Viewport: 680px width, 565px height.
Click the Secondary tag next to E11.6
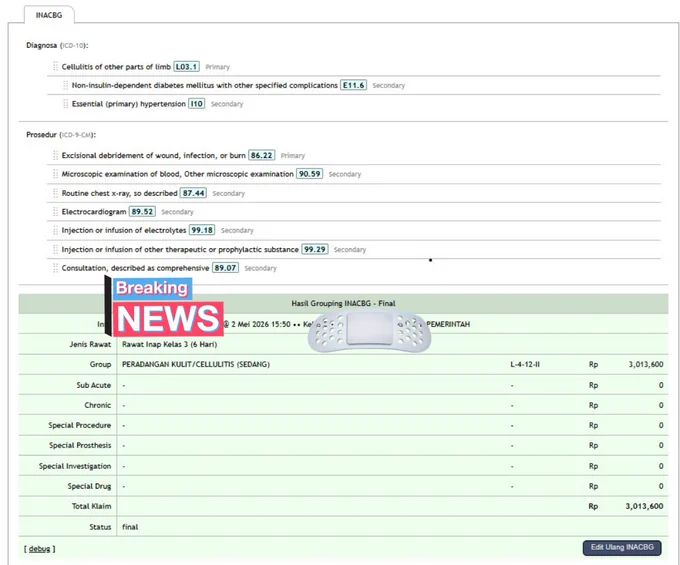click(x=389, y=85)
